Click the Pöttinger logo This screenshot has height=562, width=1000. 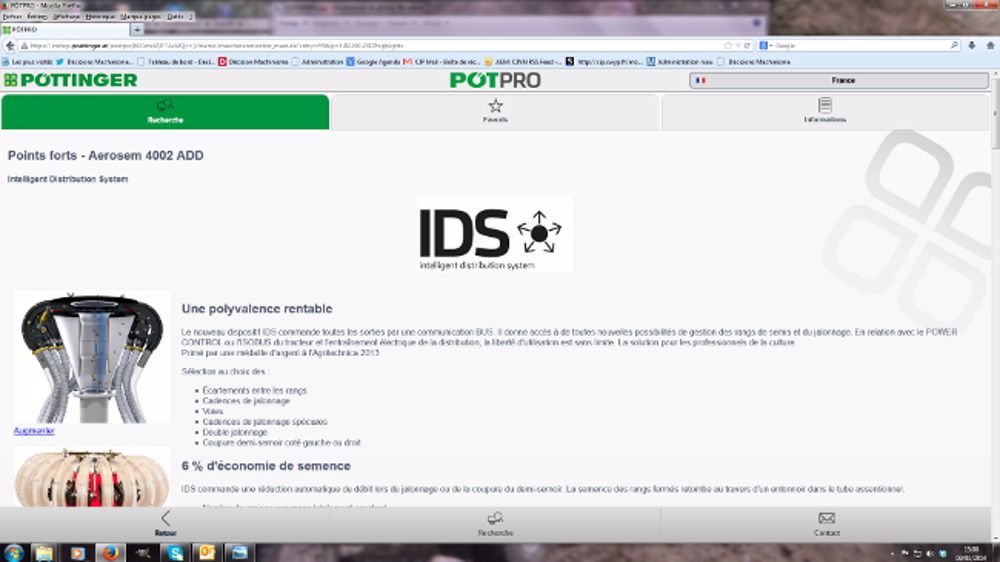click(71, 80)
